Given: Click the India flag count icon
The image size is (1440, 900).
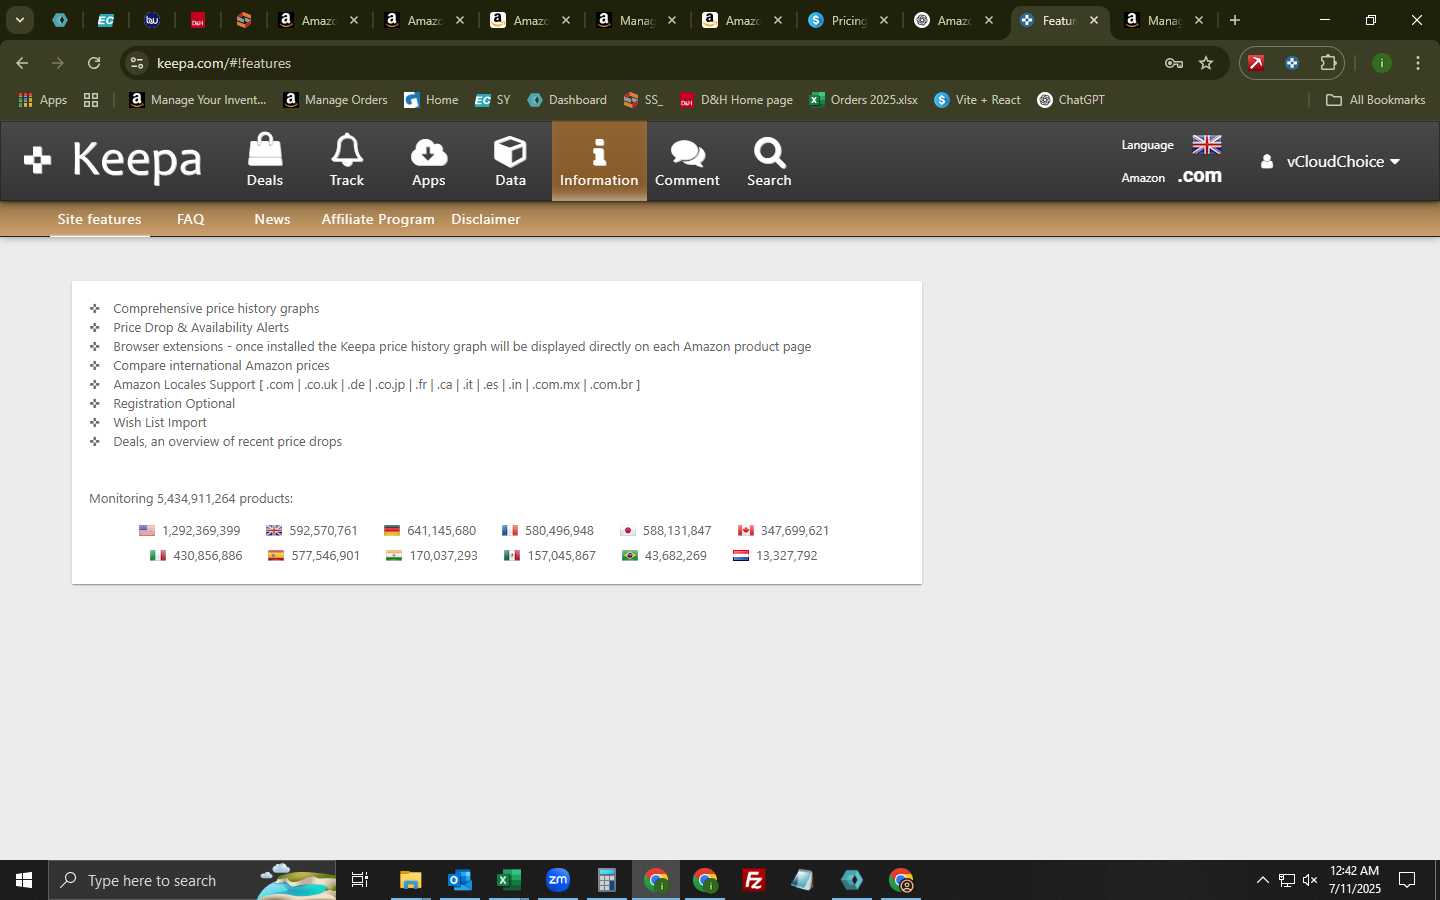Looking at the screenshot, I should click(x=394, y=556).
